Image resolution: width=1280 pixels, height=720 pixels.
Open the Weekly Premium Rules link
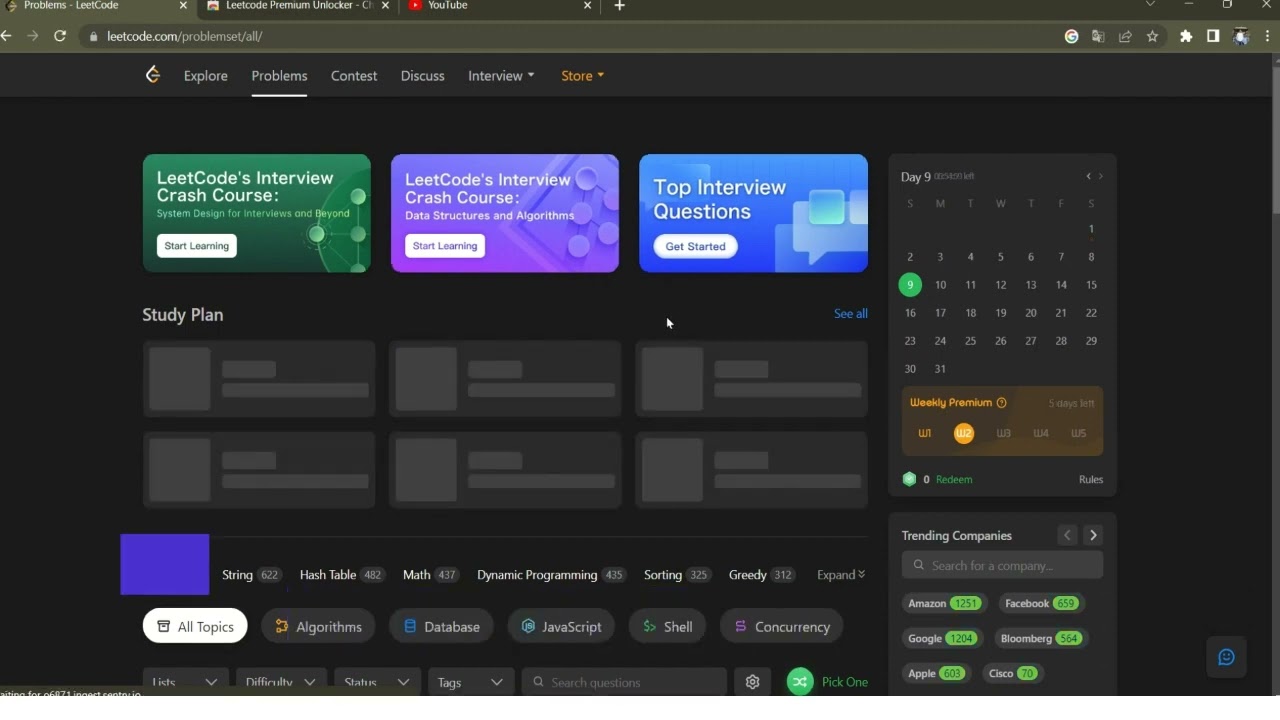tap(1091, 479)
